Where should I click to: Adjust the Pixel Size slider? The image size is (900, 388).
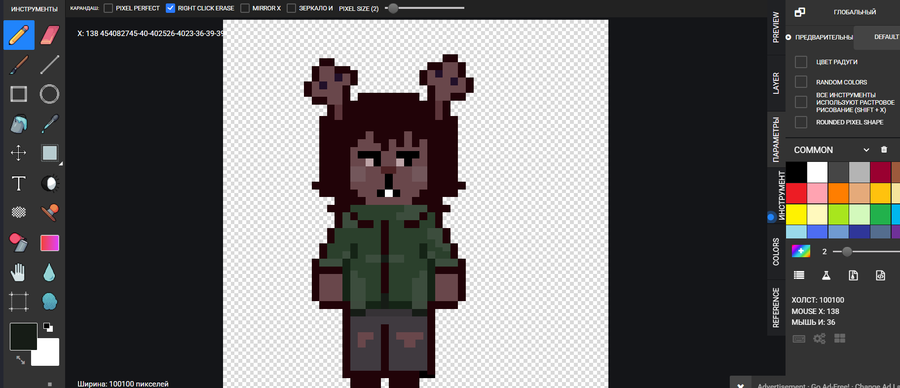(424, 9)
